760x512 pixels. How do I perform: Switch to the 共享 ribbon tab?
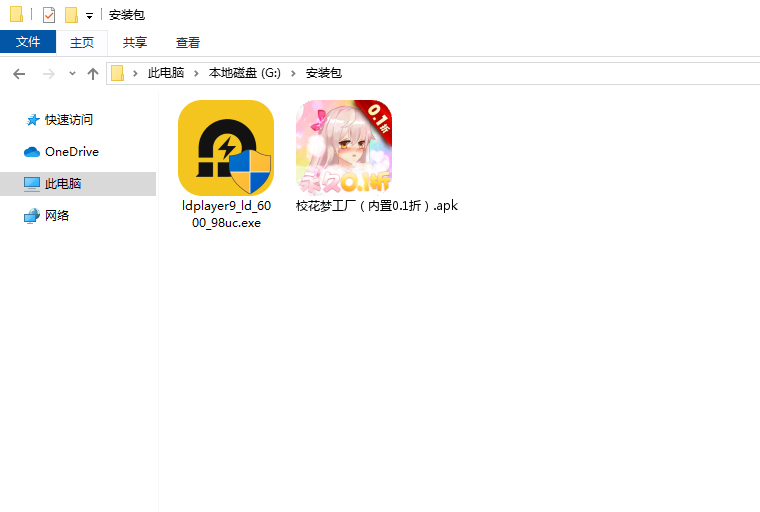(x=135, y=42)
